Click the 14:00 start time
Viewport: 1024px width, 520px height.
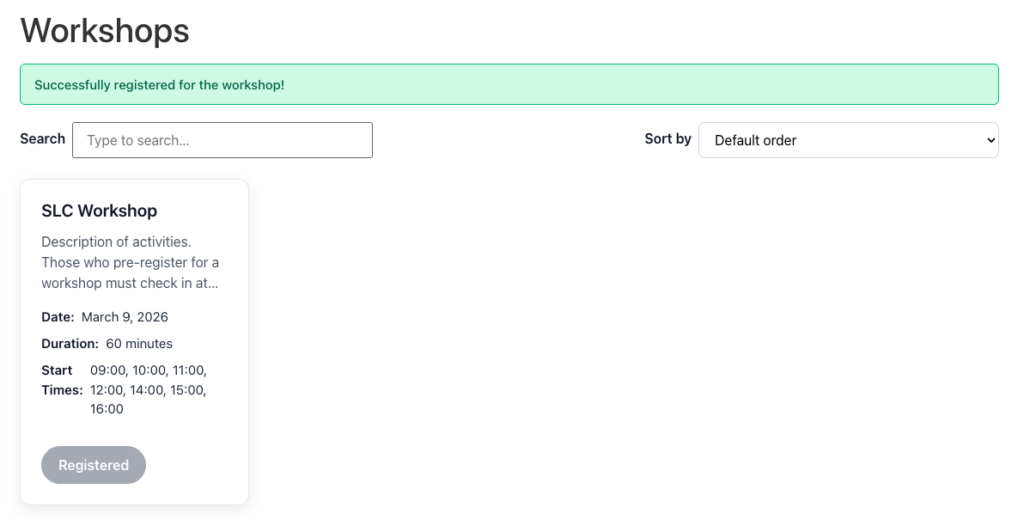click(149, 390)
